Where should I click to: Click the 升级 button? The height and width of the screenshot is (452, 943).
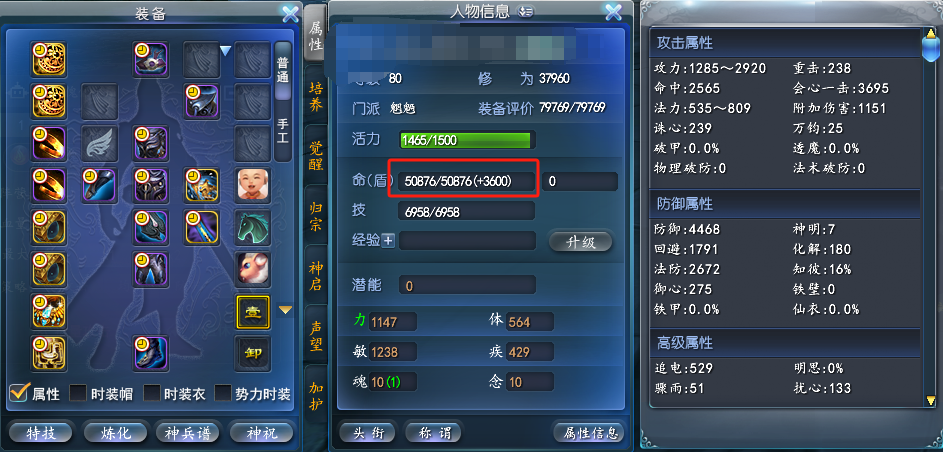pyautogui.click(x=580, y=242)
